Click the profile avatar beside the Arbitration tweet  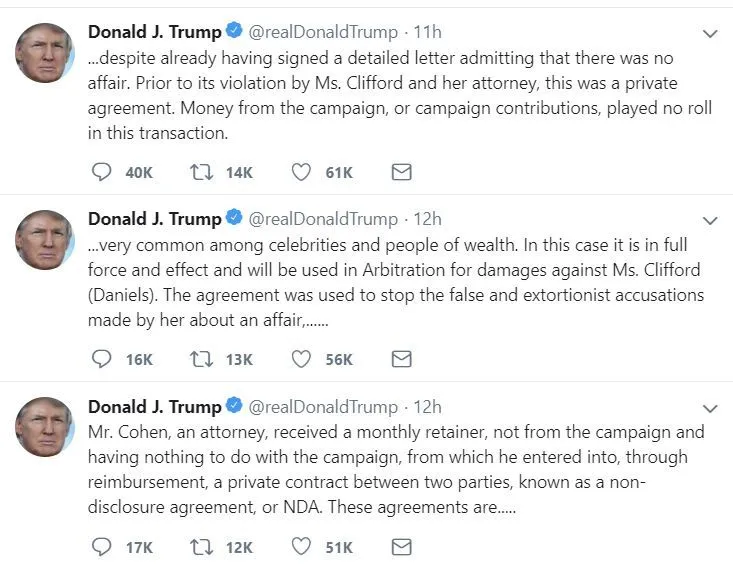click(x=45, y=240)
